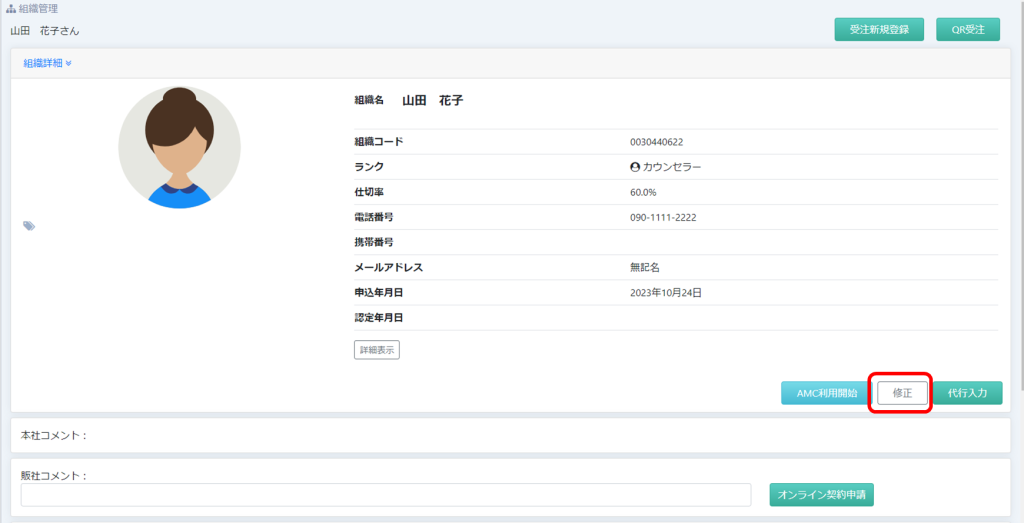Click the 山田 花子 profile avatar image

tap(179, 147)
